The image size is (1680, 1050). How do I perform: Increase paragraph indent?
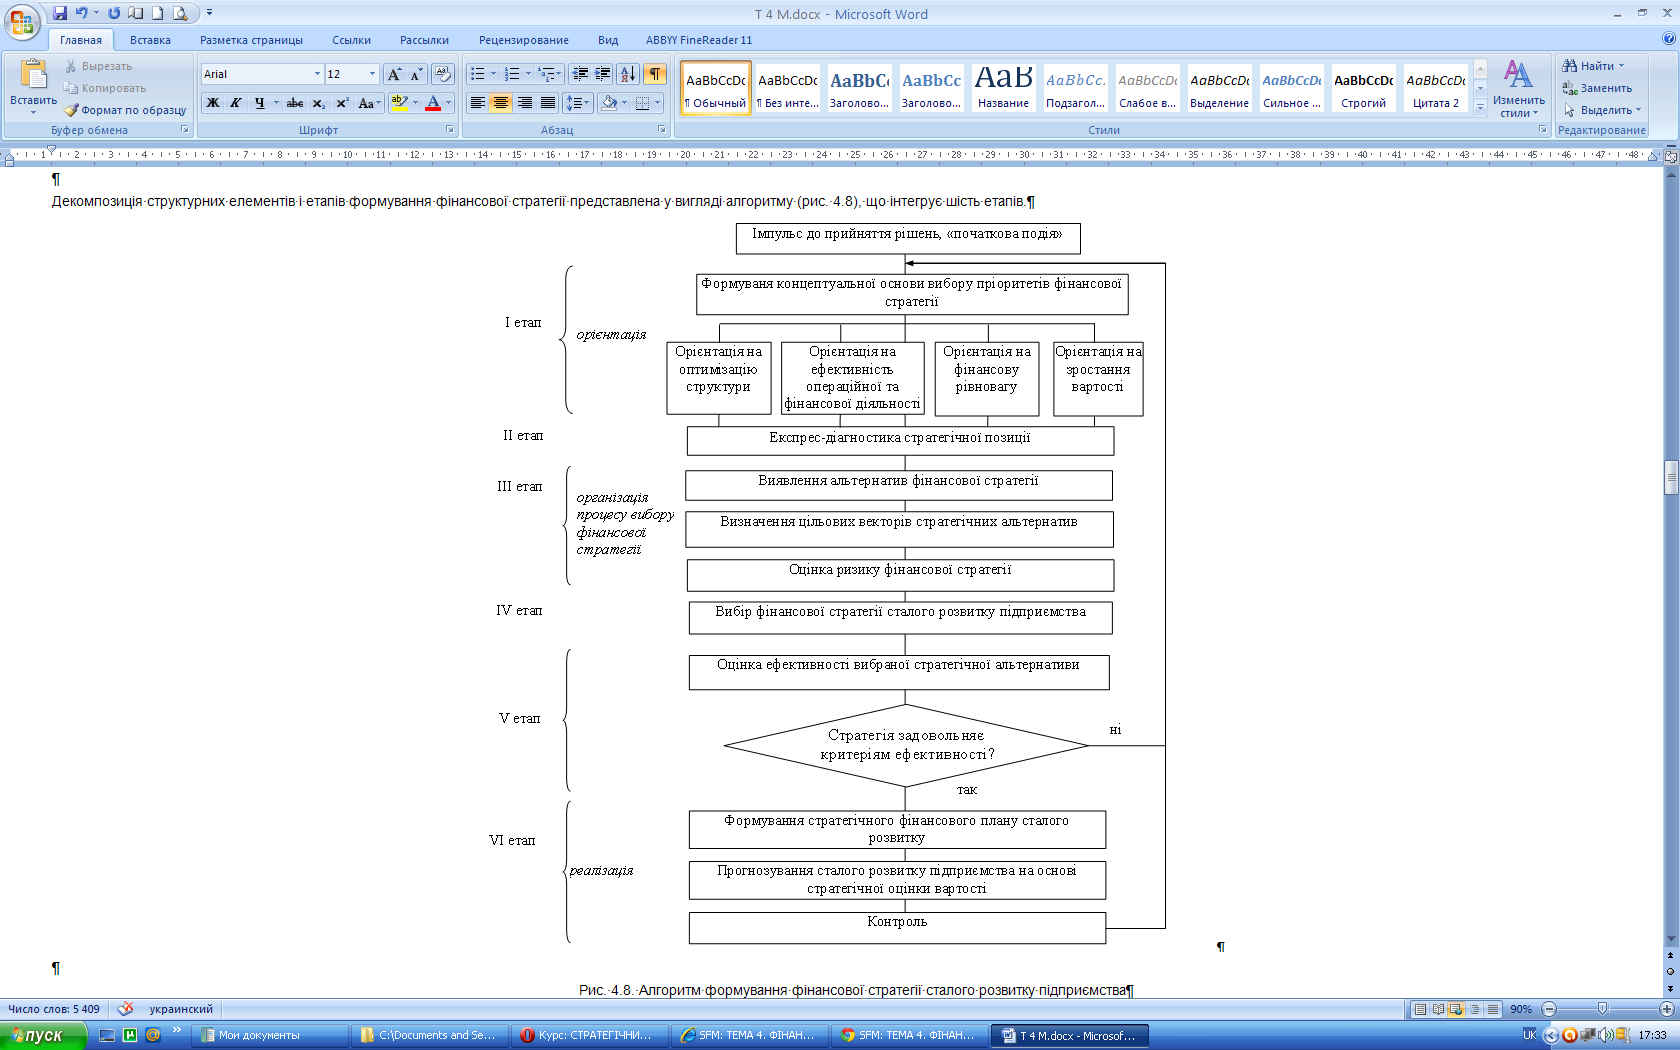coord(603,74)
